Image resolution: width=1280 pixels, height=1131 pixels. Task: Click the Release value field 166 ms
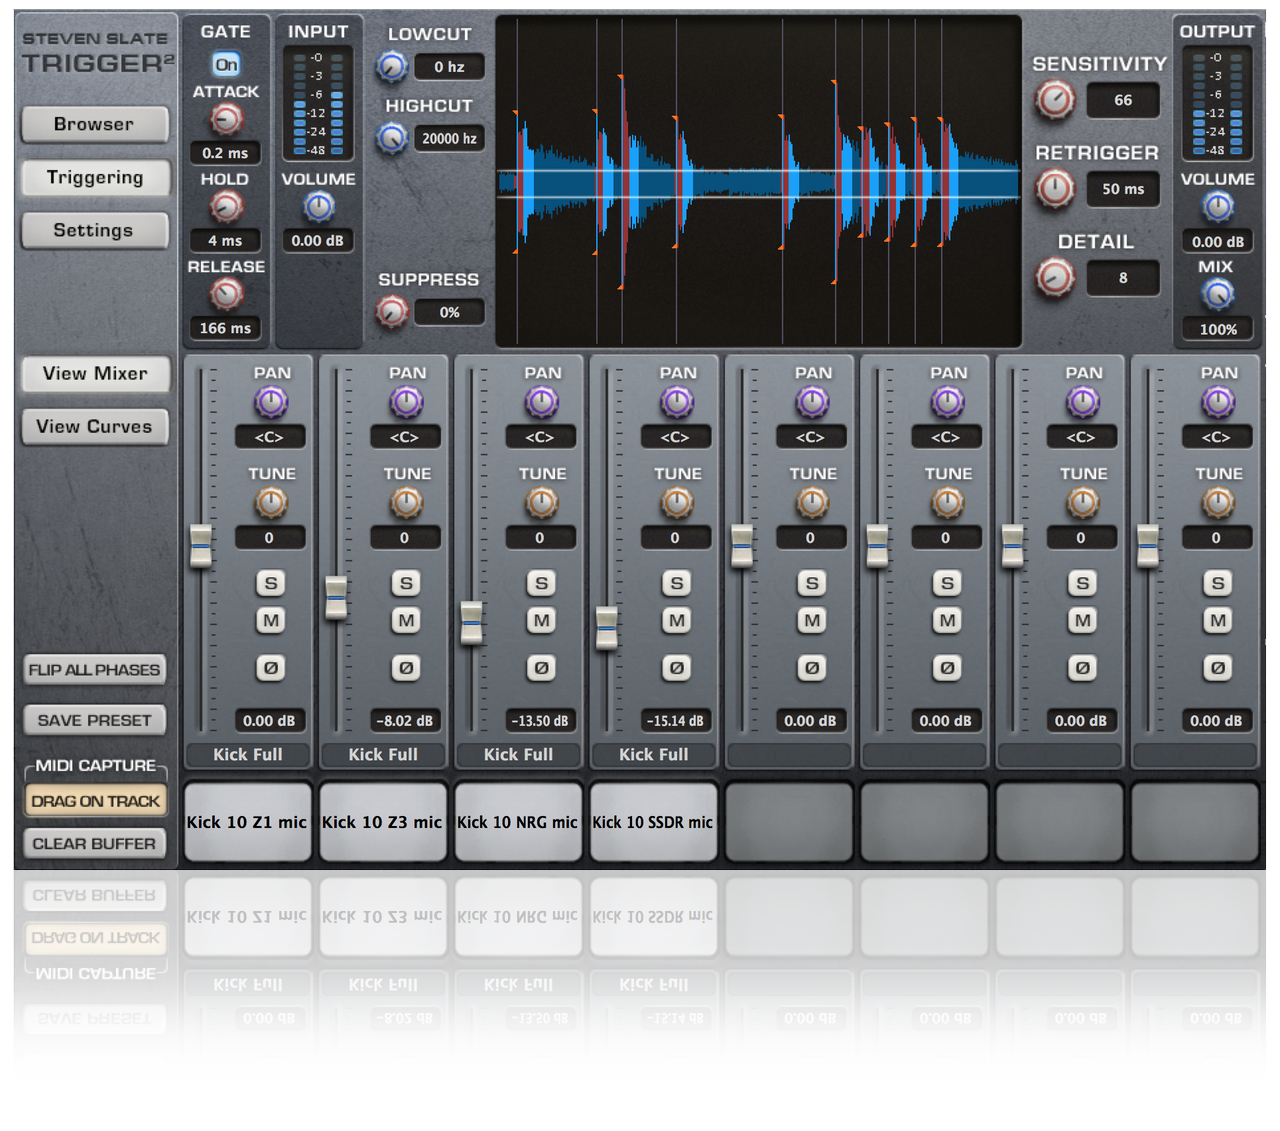point(226,328)
